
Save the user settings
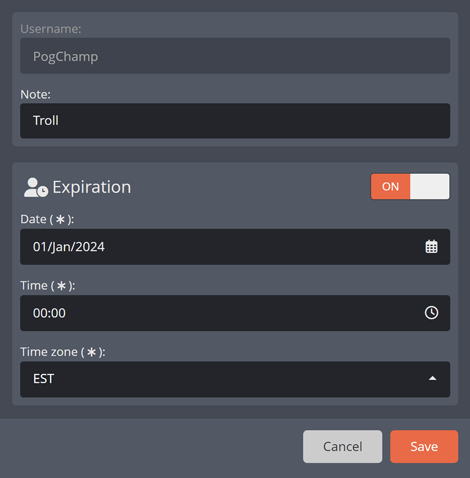coord(424,446)
